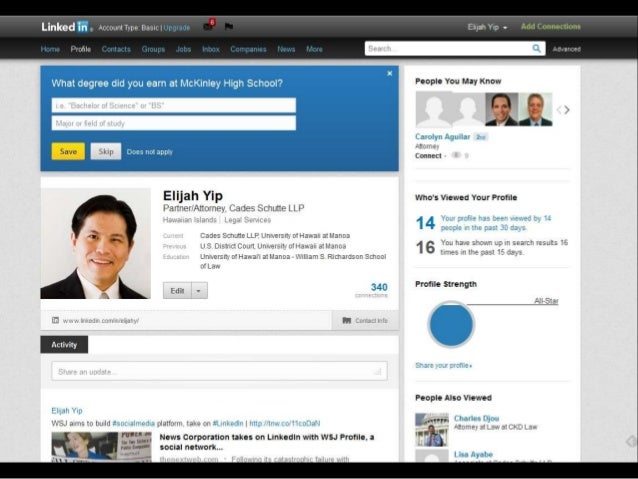Open the Elijah Yip account dropdown
This screenshot has width=638, height=479.
click(487, 27)
